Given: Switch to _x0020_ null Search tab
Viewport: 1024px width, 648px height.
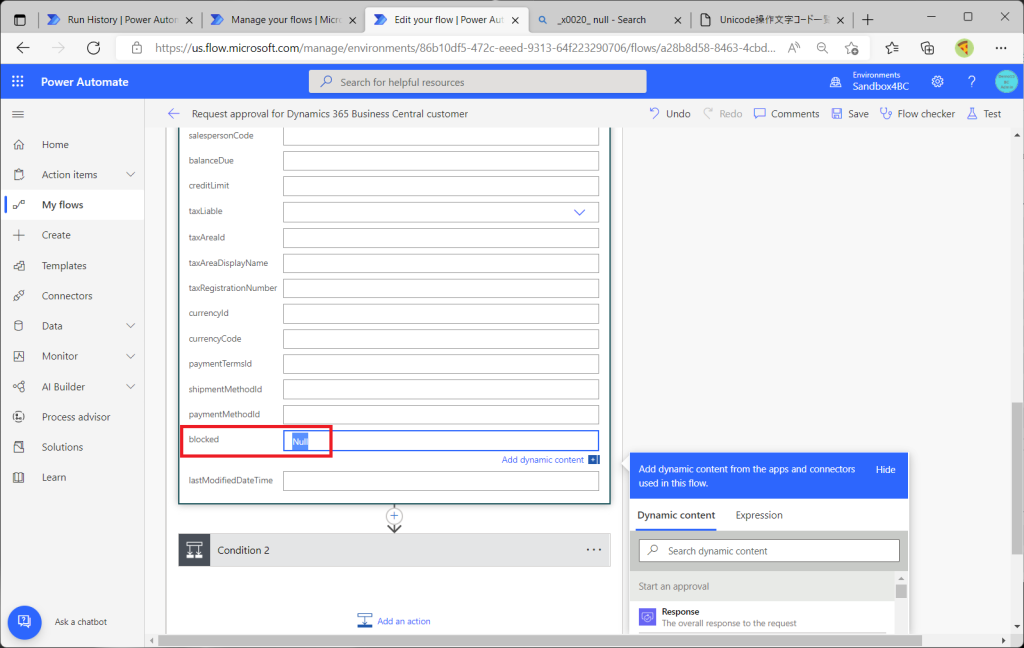Looking at the screenshot, I should 609,20.
